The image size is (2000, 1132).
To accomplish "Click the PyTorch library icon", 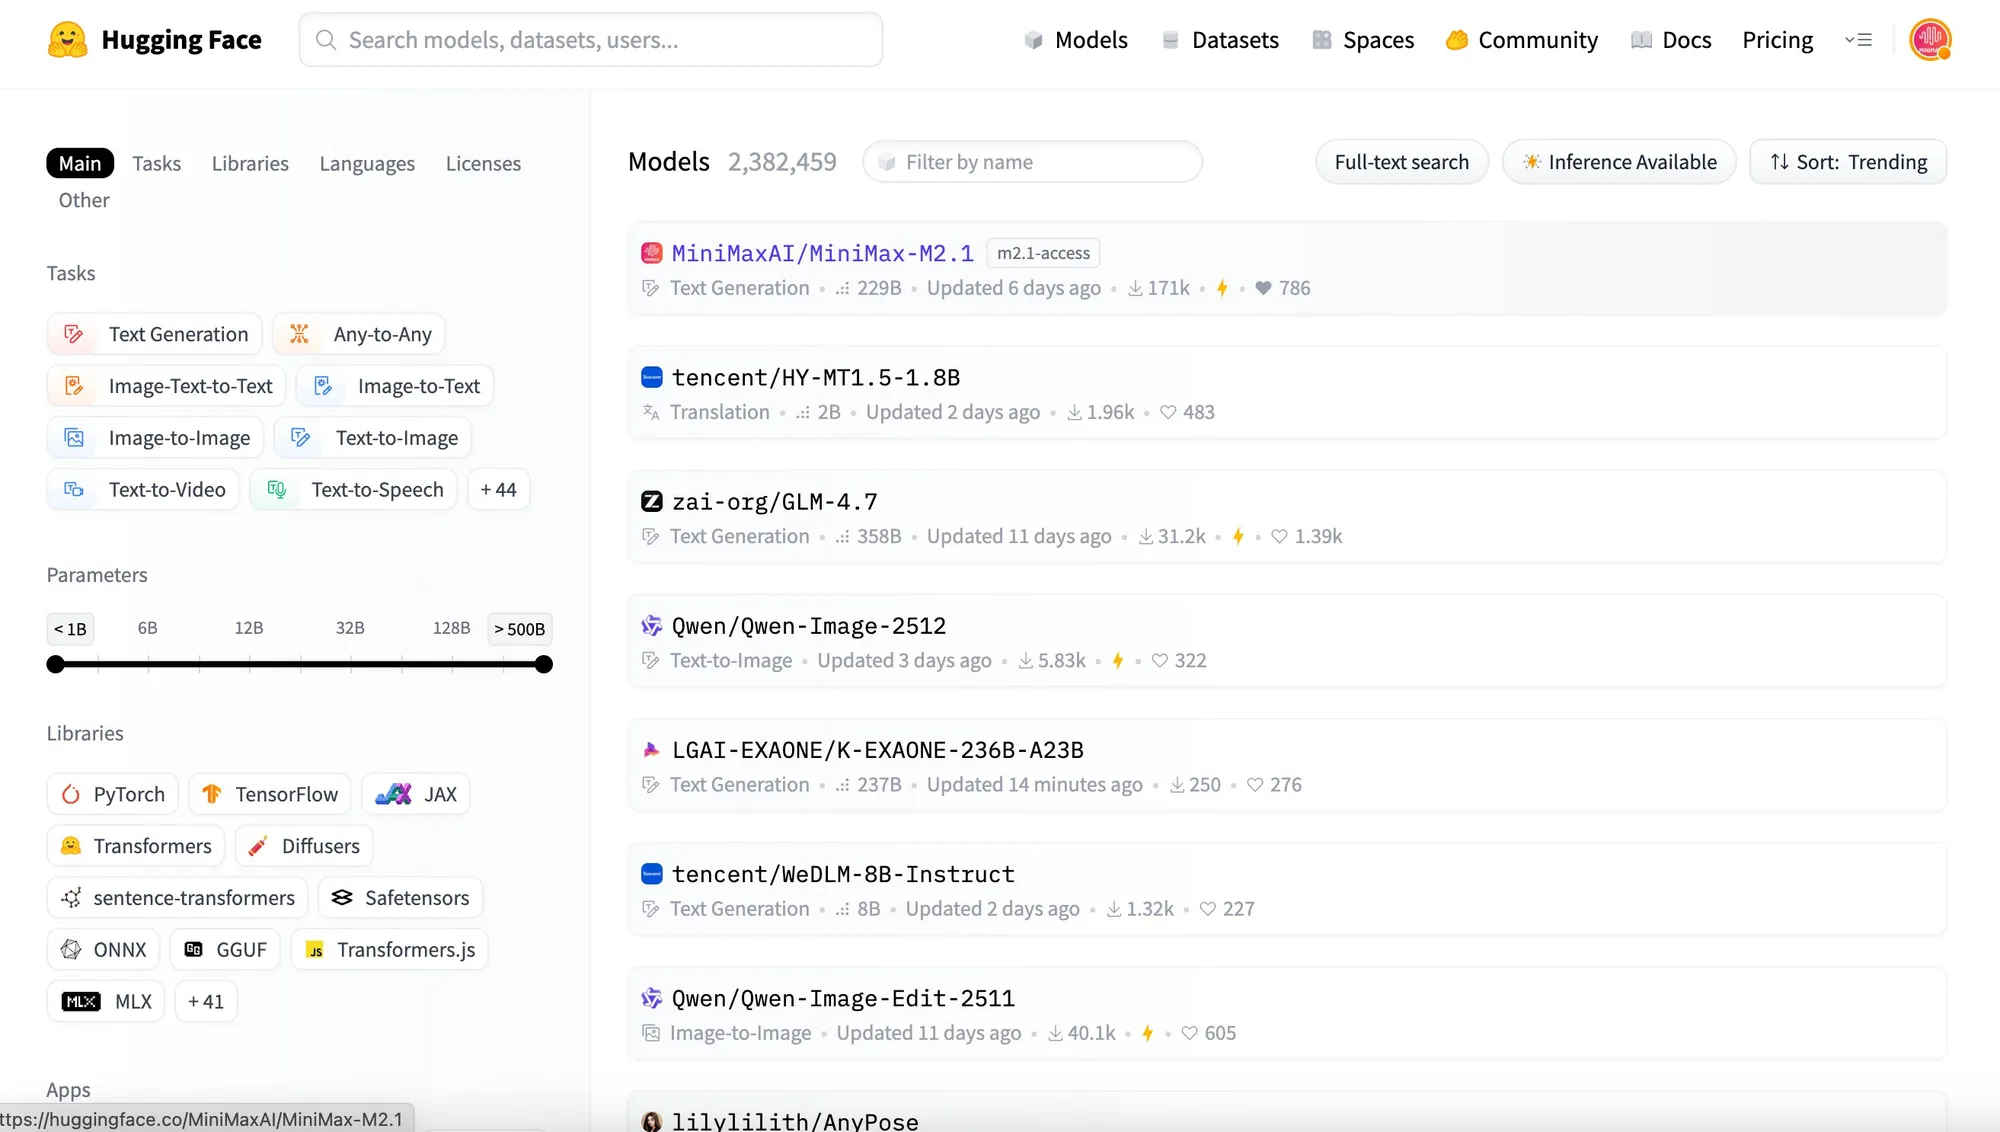I will coord(71,794).
